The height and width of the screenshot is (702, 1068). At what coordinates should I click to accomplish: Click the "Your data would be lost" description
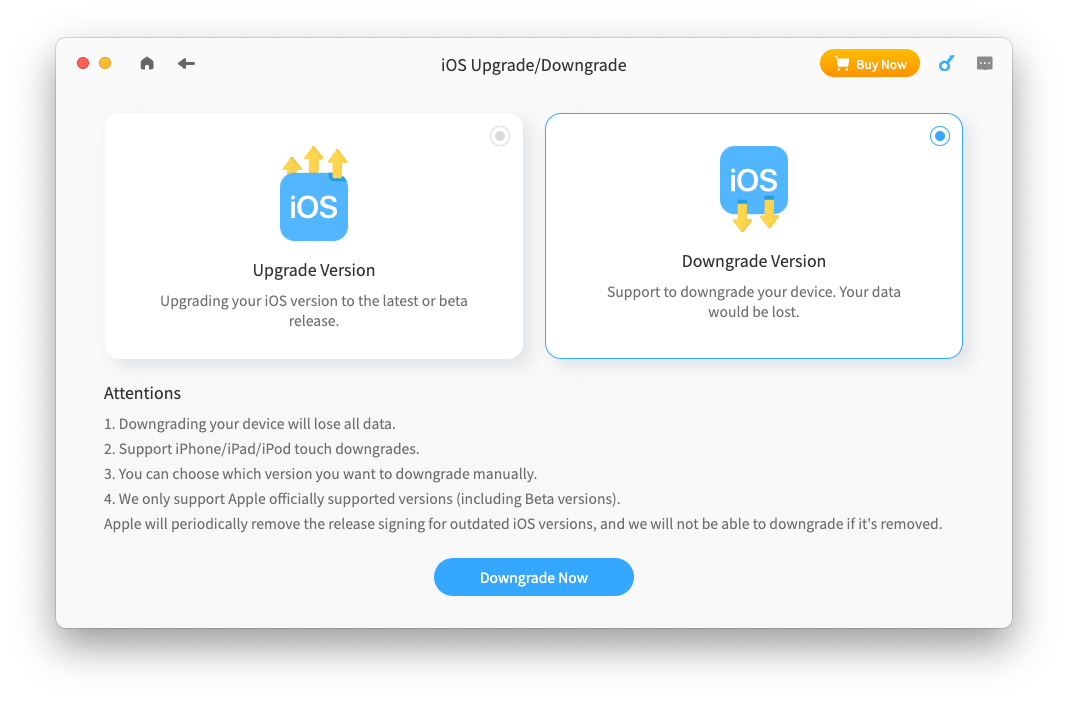coord(754,302)
